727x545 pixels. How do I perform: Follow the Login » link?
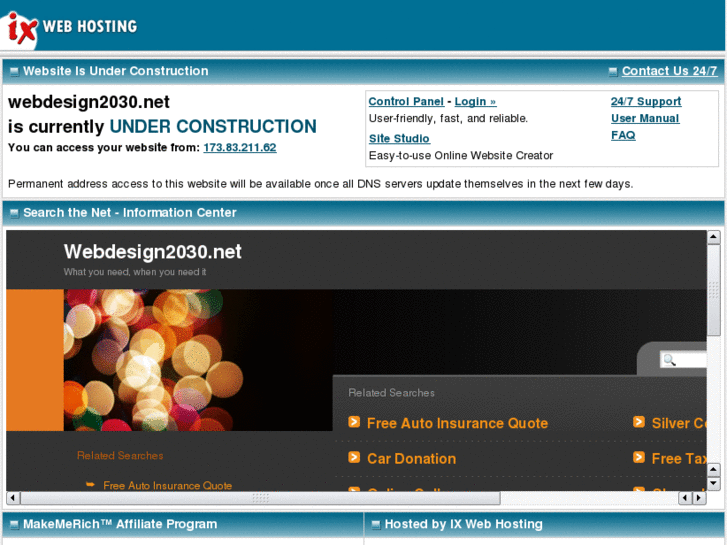click(x=475, y=102)
